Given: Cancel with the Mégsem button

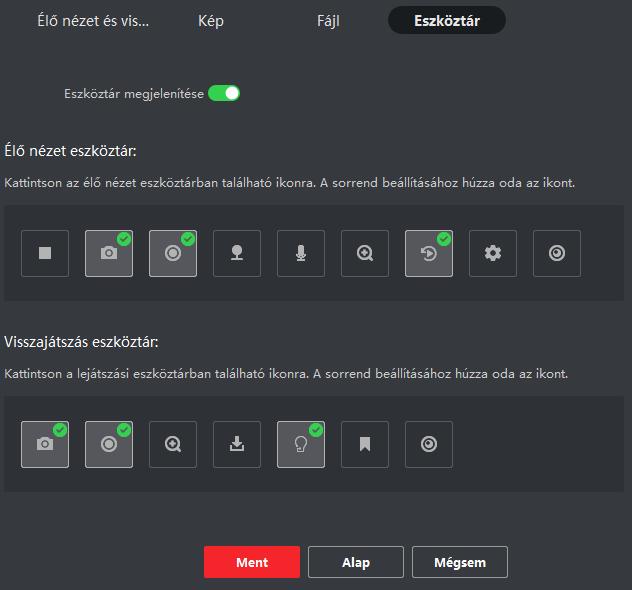Looking at the screenshot, I should coord(460,562).
